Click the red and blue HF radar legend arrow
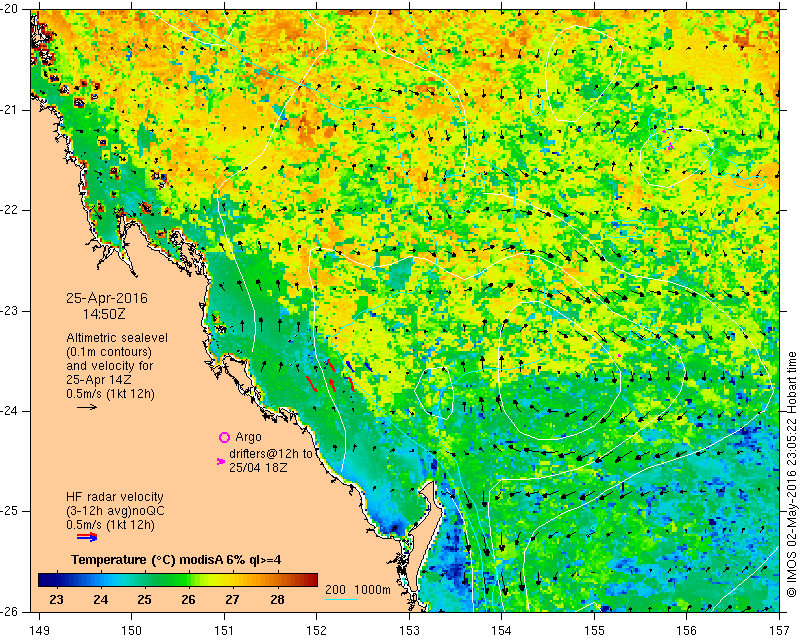The image size is (800, 640). [x=87, y=536]
